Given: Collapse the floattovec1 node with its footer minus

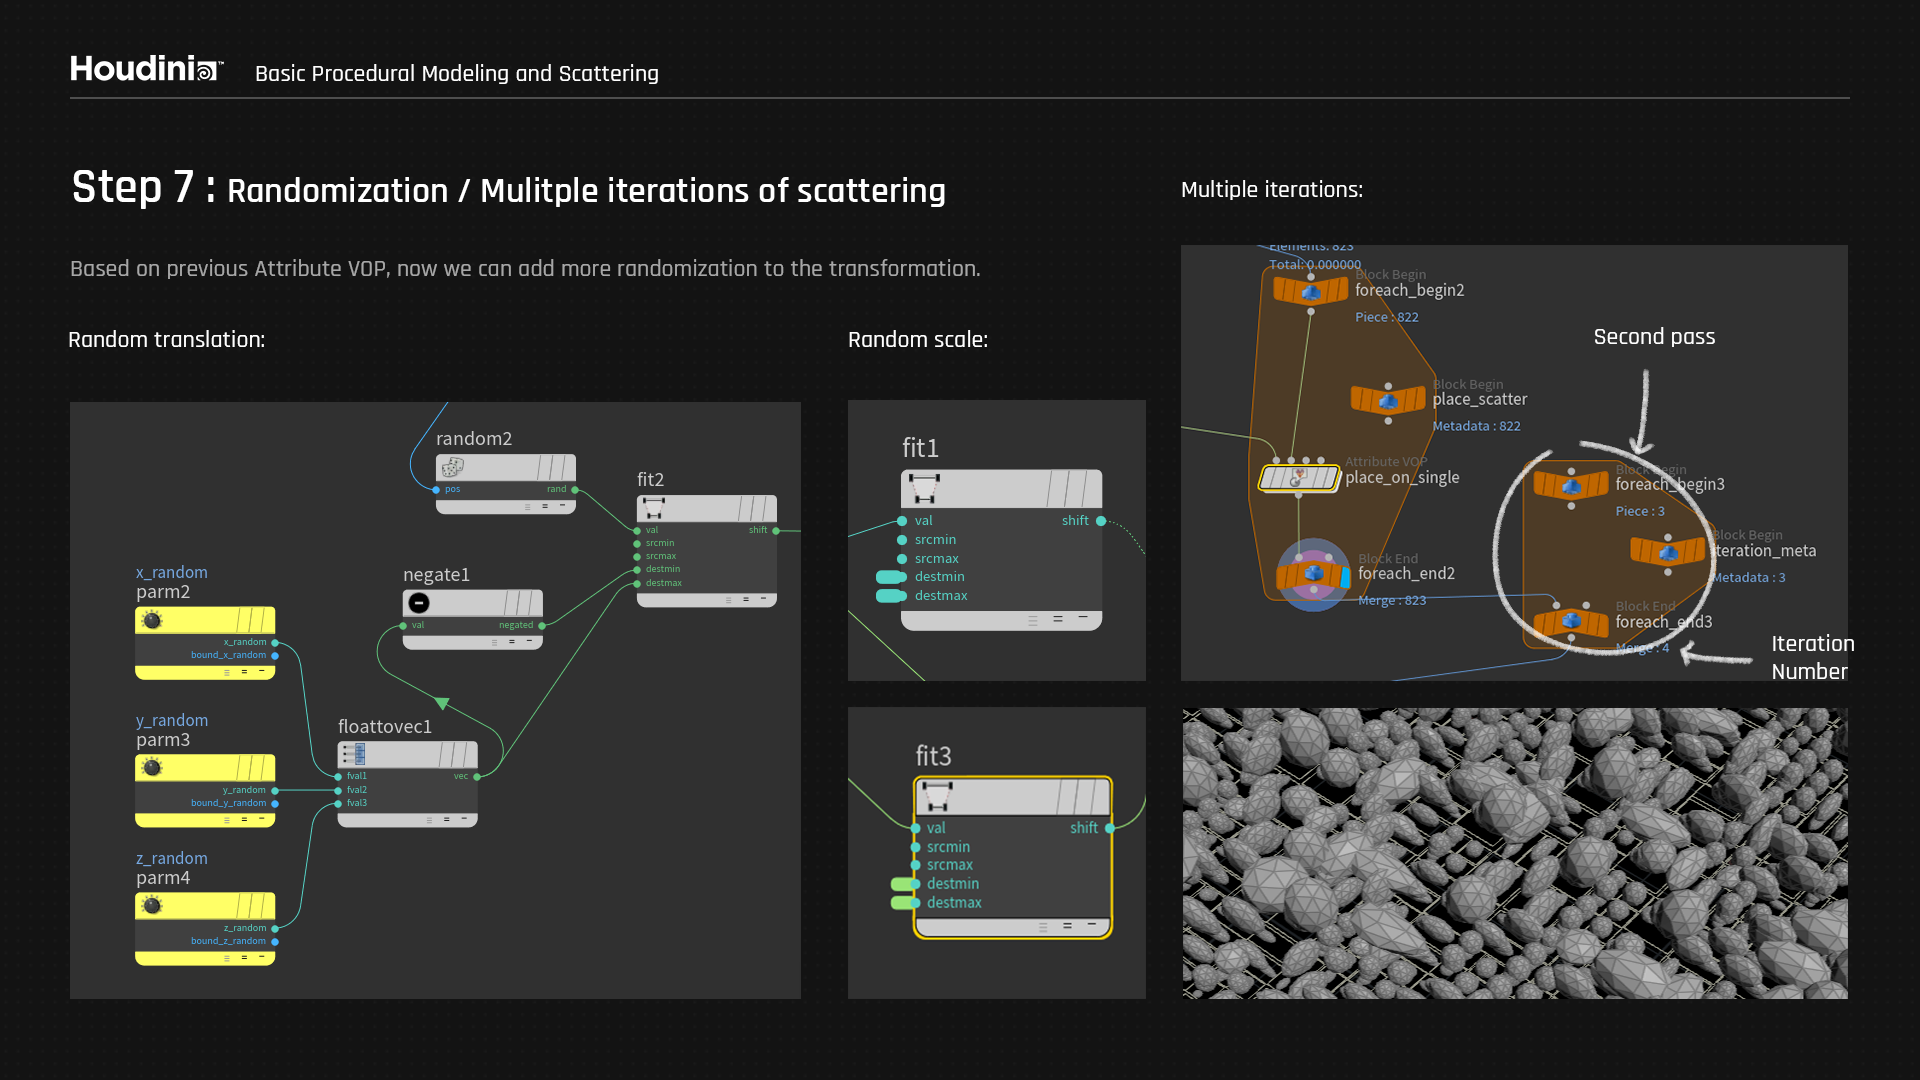Looking at the screenshot, I should [x=464, y=819].
